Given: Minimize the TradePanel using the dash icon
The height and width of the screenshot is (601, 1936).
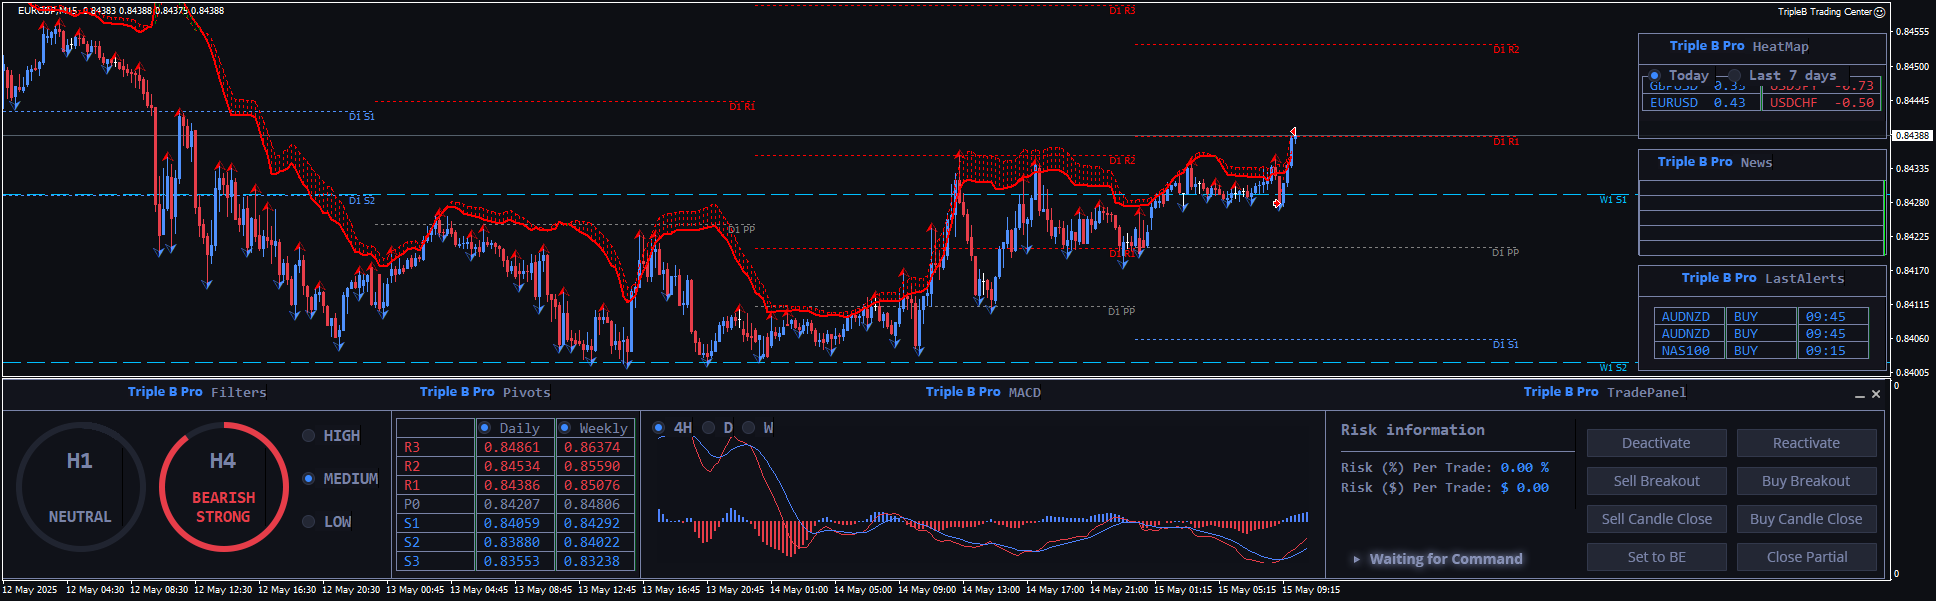Looking at the screenshot, I should 1860,395.
